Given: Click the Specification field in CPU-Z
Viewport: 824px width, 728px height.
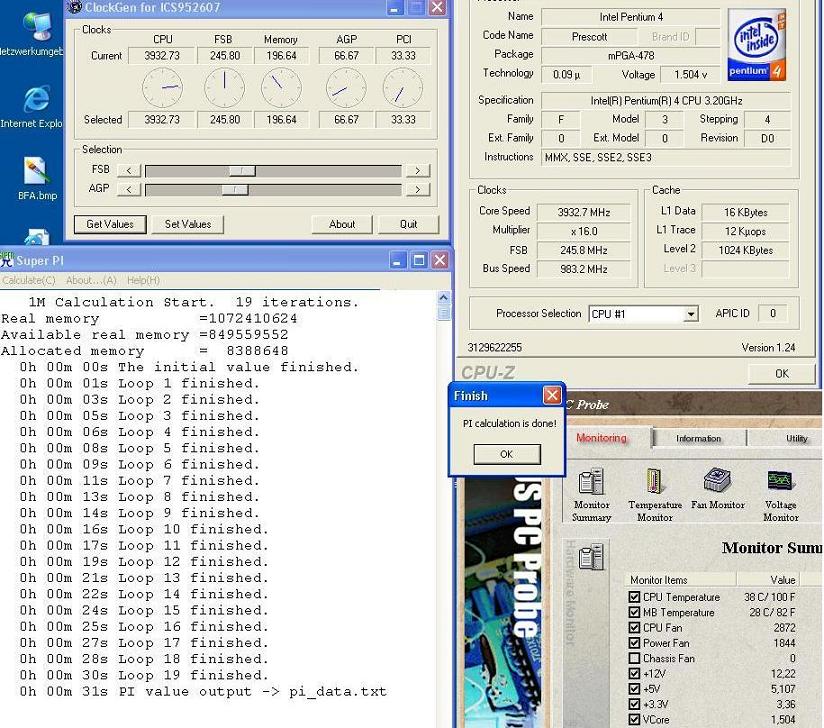Looking at the screenshot, I should click(666, 100).
